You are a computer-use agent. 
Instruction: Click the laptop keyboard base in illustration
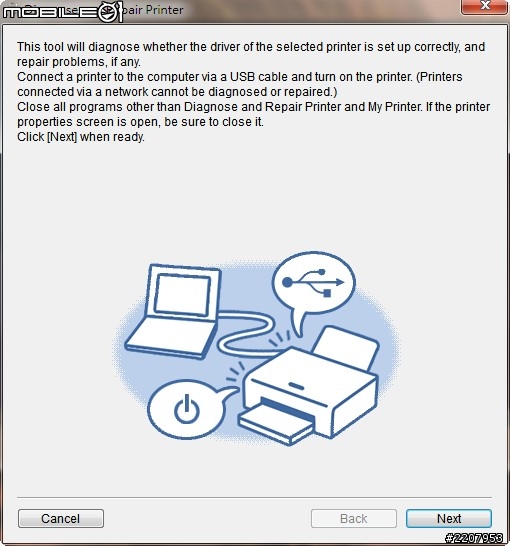(171, 337)
